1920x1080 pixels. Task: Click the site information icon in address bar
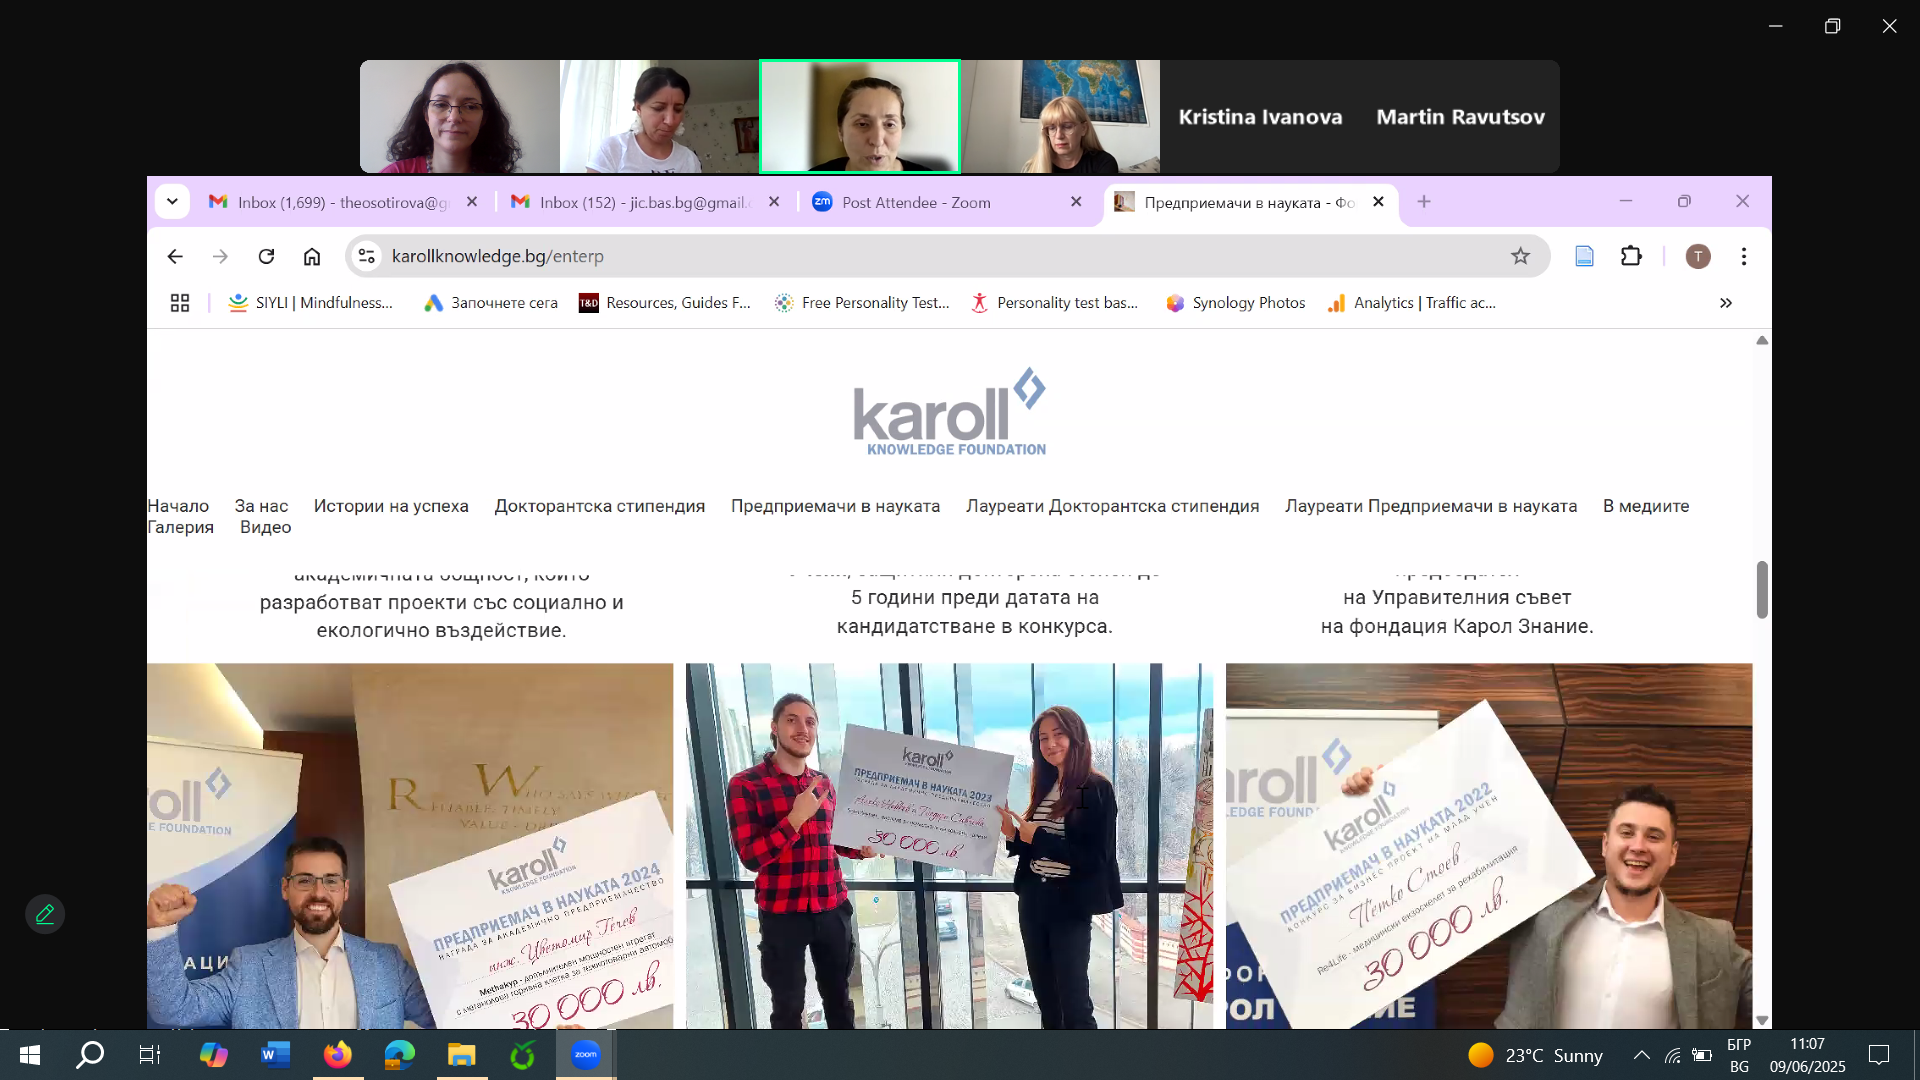coord(367,257)
